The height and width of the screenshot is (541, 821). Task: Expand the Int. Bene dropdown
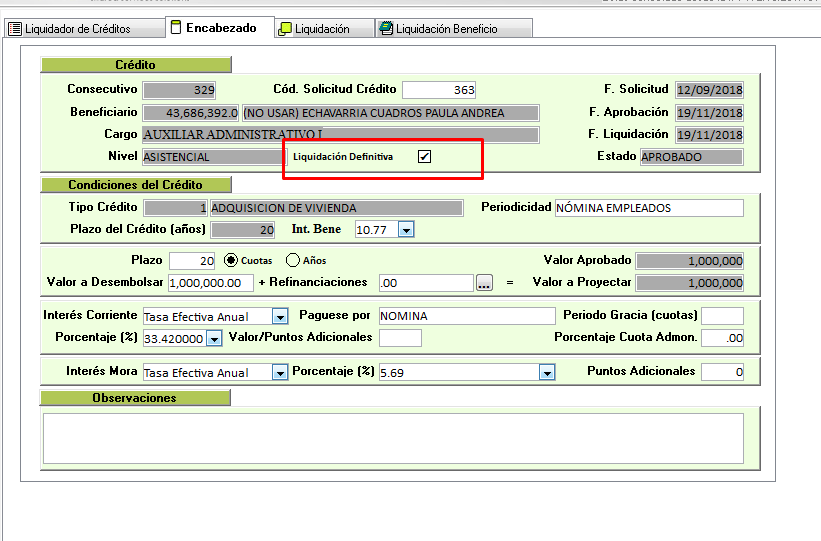[405, 230]
